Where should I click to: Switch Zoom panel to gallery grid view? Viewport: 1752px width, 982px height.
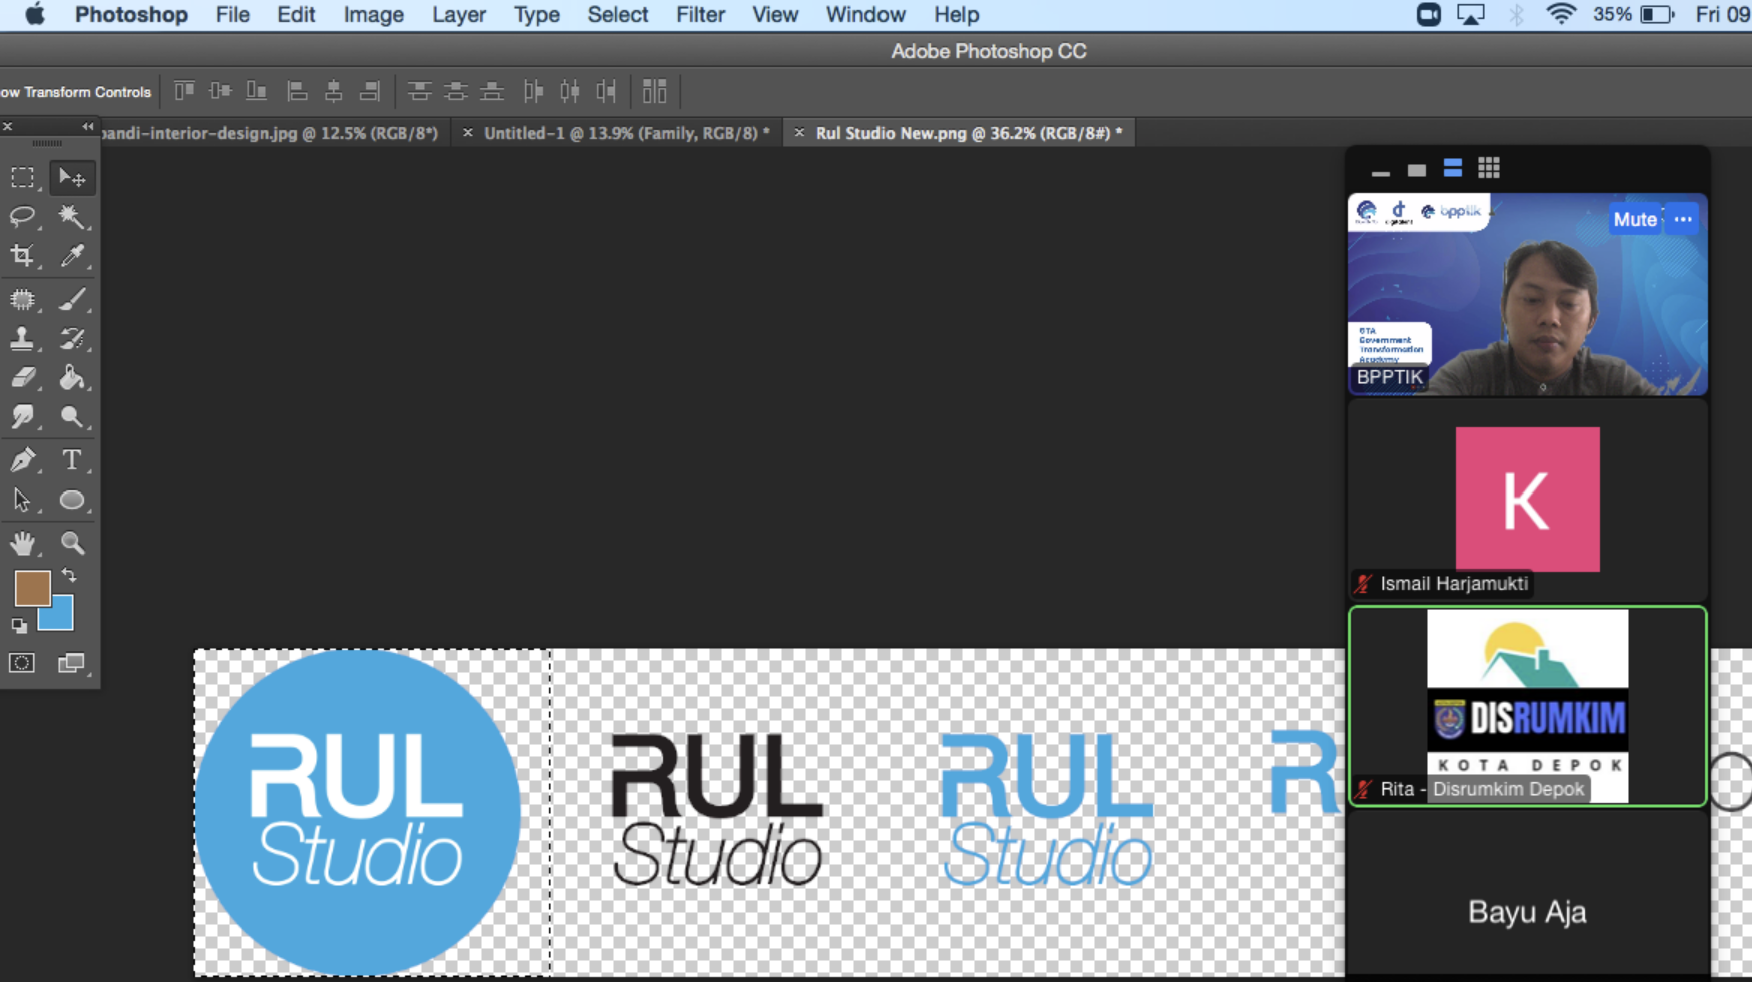(x=1488, y=169)
